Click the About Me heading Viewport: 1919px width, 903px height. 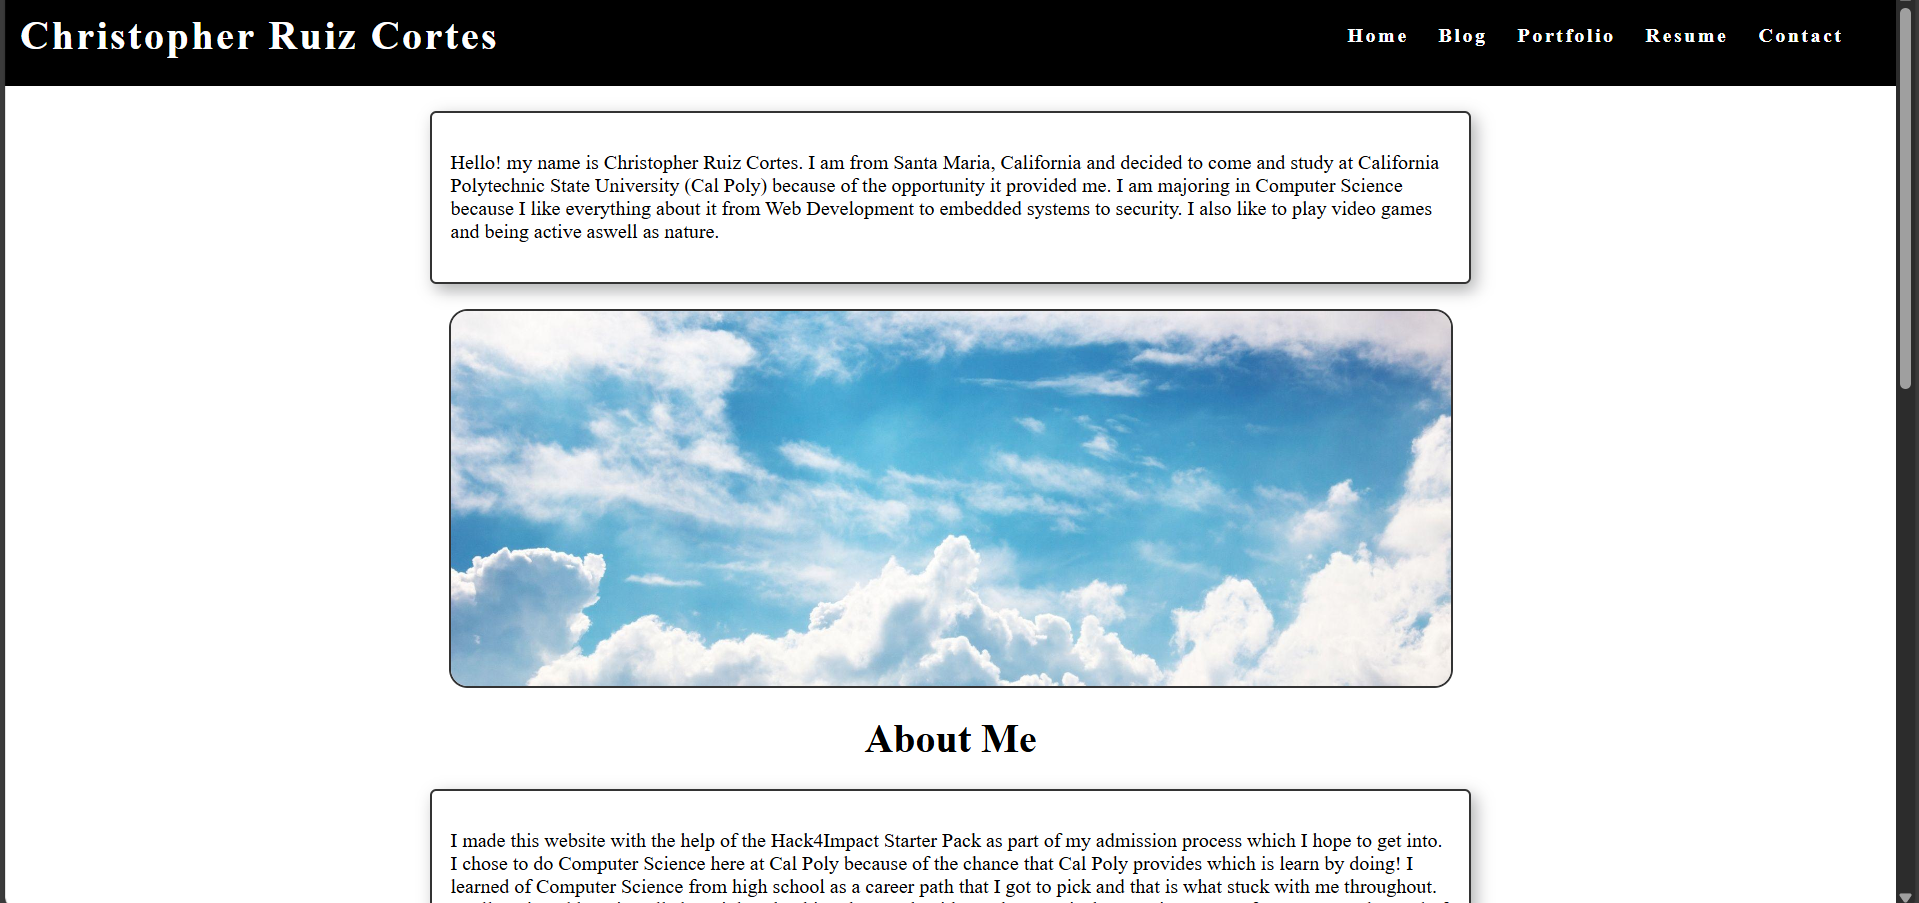pos(949,739)
